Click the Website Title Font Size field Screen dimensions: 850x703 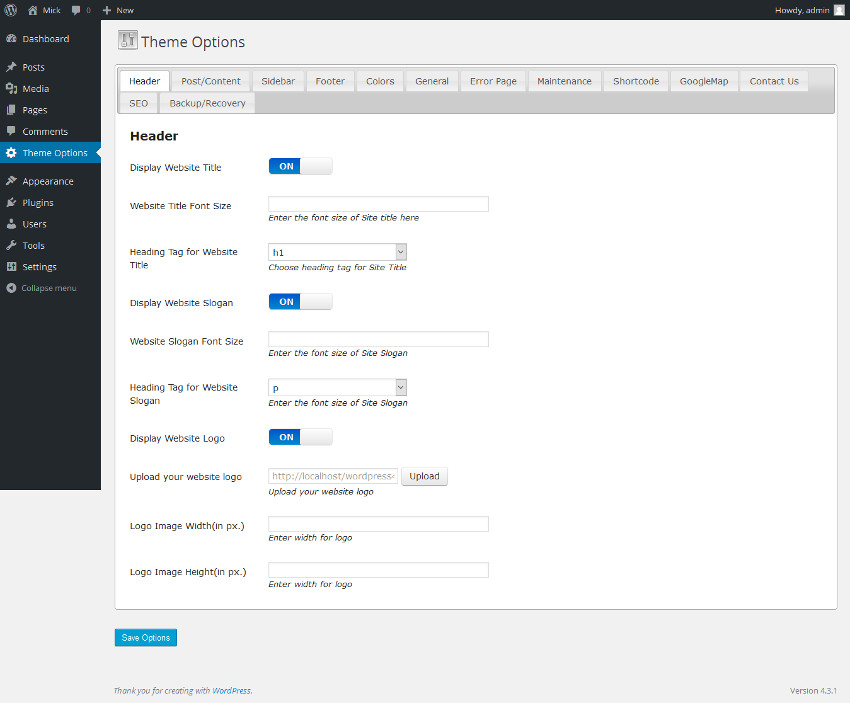pos(378,204)
